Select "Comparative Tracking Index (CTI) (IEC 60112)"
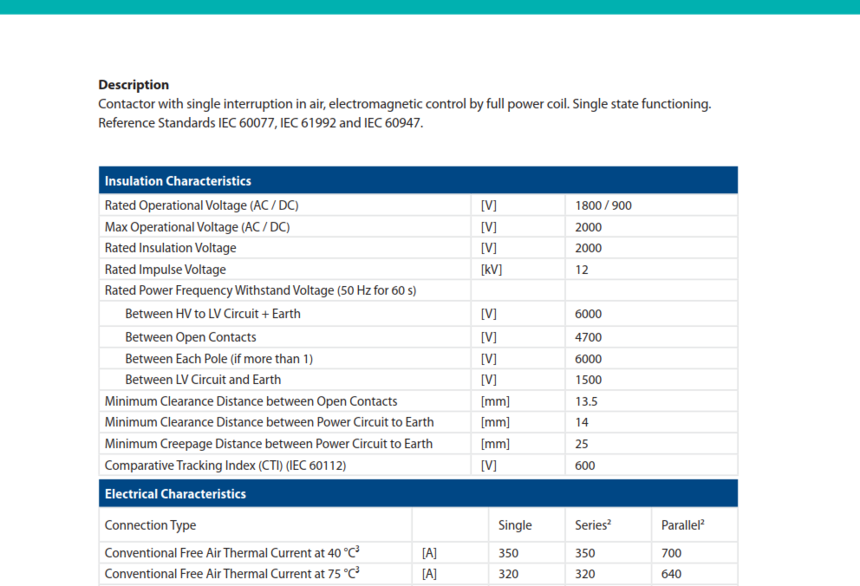860x586 pixels. coord(225,465)
